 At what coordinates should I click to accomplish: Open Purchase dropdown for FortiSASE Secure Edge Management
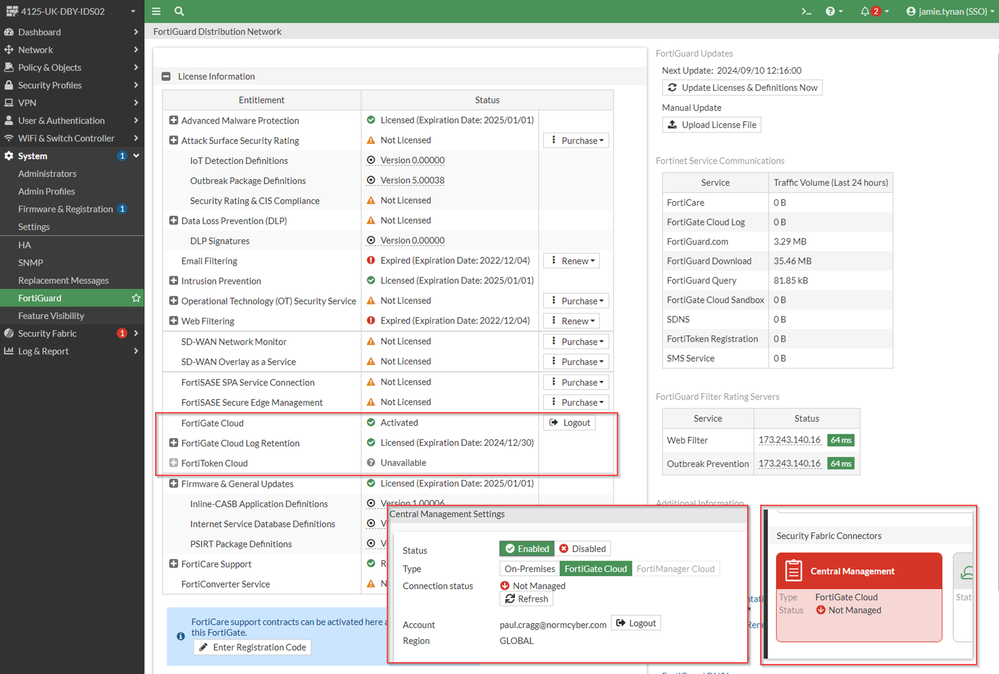coord(576,403)
